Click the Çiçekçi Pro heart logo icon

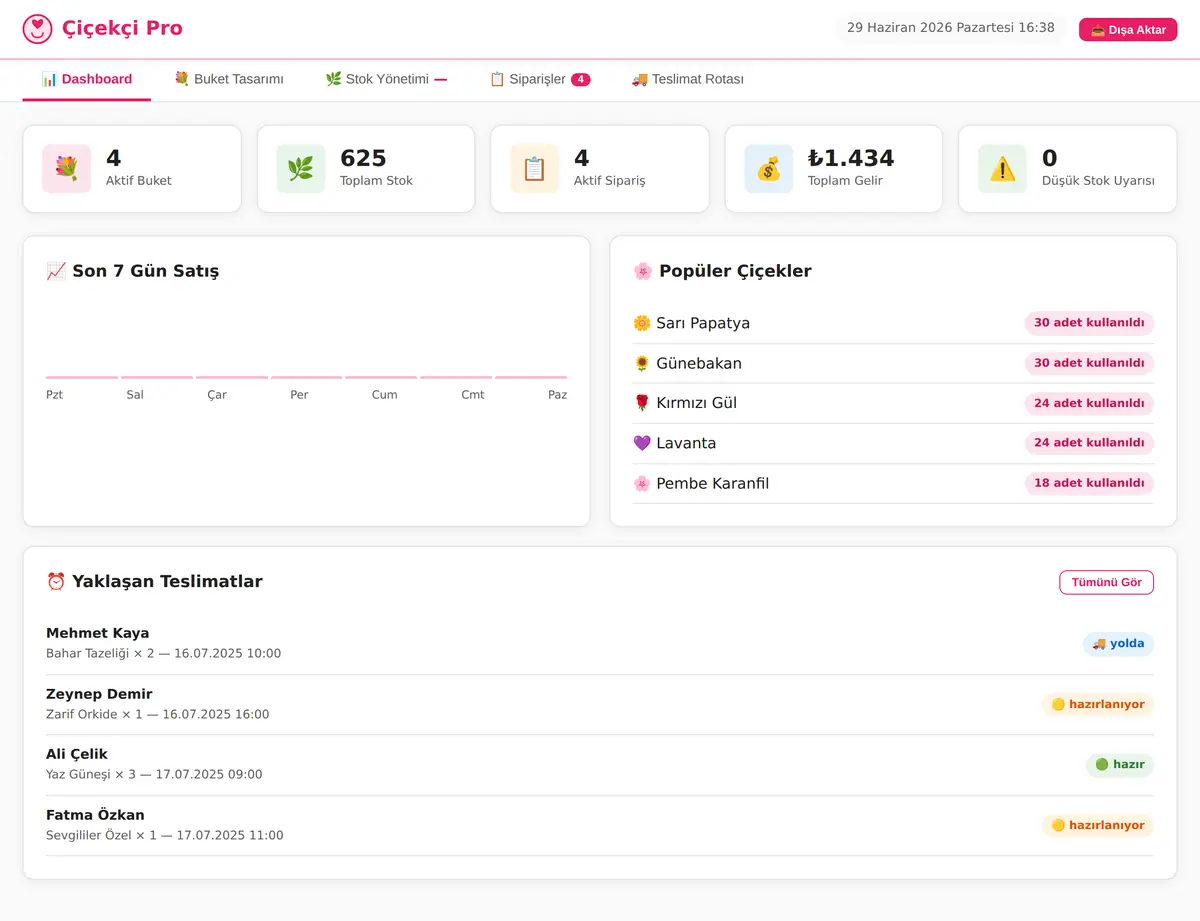(37, 29)
